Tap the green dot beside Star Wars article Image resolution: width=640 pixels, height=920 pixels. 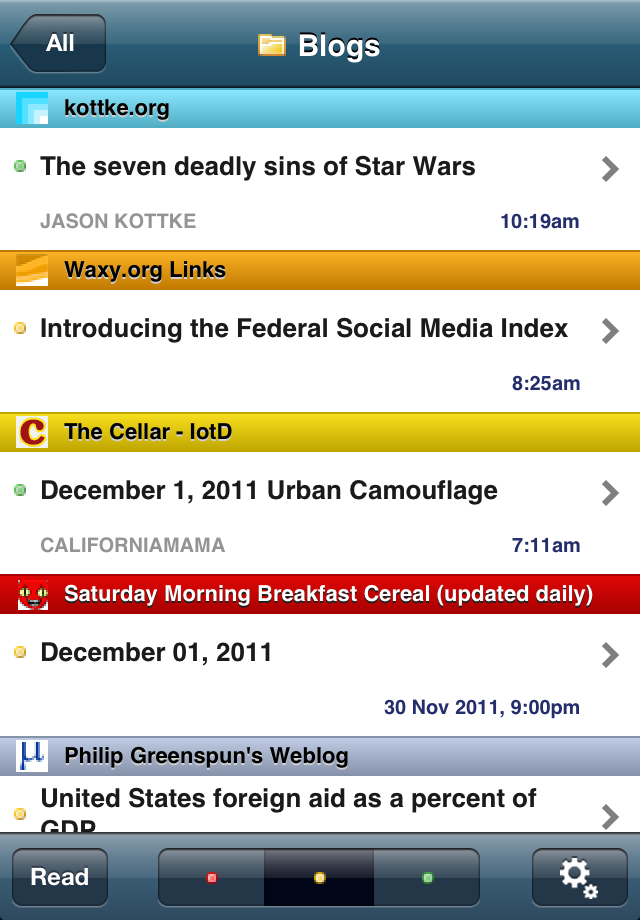click(20, 167)
